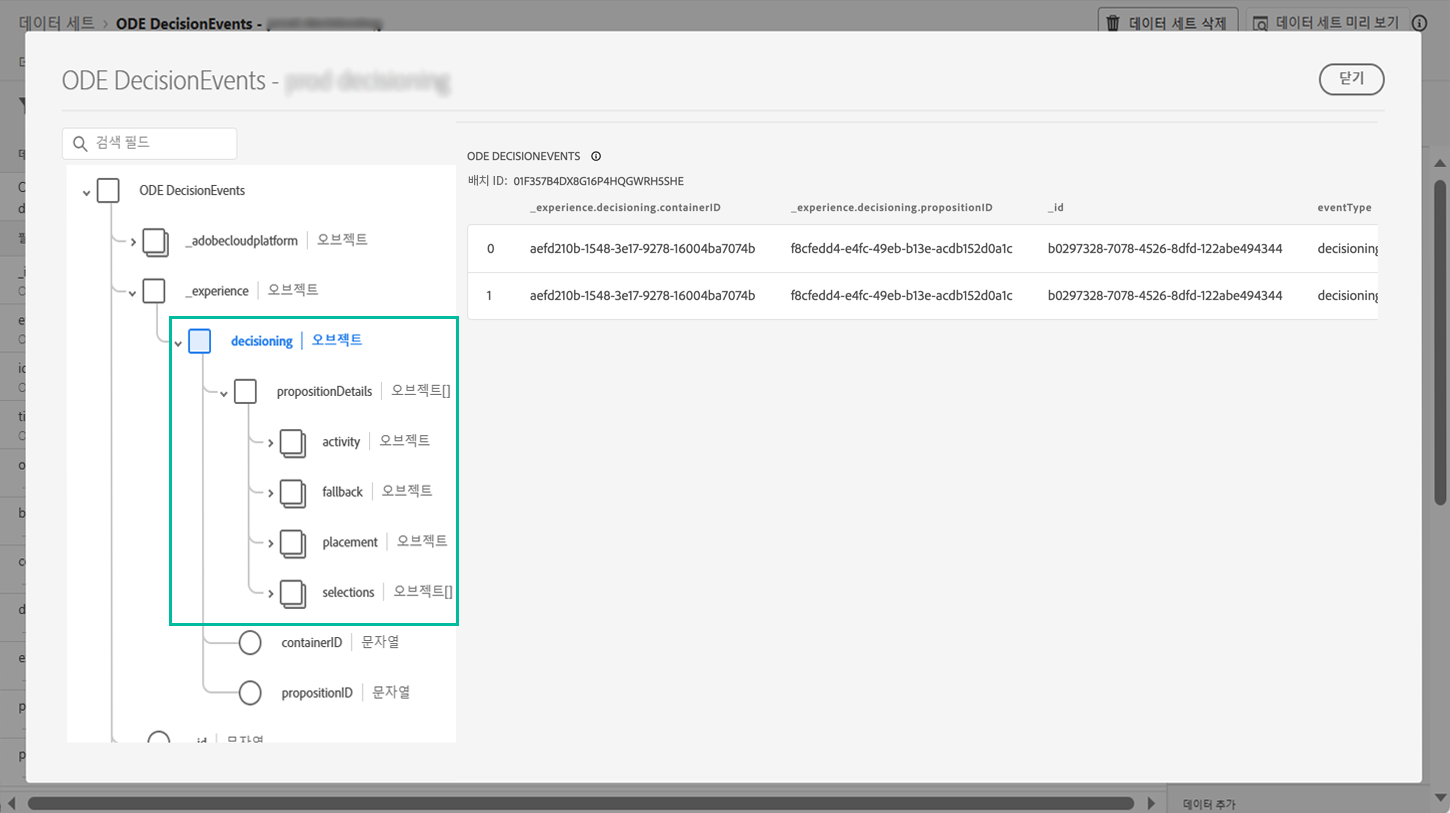This screenshot has height=813, width=1450.
Task: Collapse the _experience node
Action: click(132, 292)
